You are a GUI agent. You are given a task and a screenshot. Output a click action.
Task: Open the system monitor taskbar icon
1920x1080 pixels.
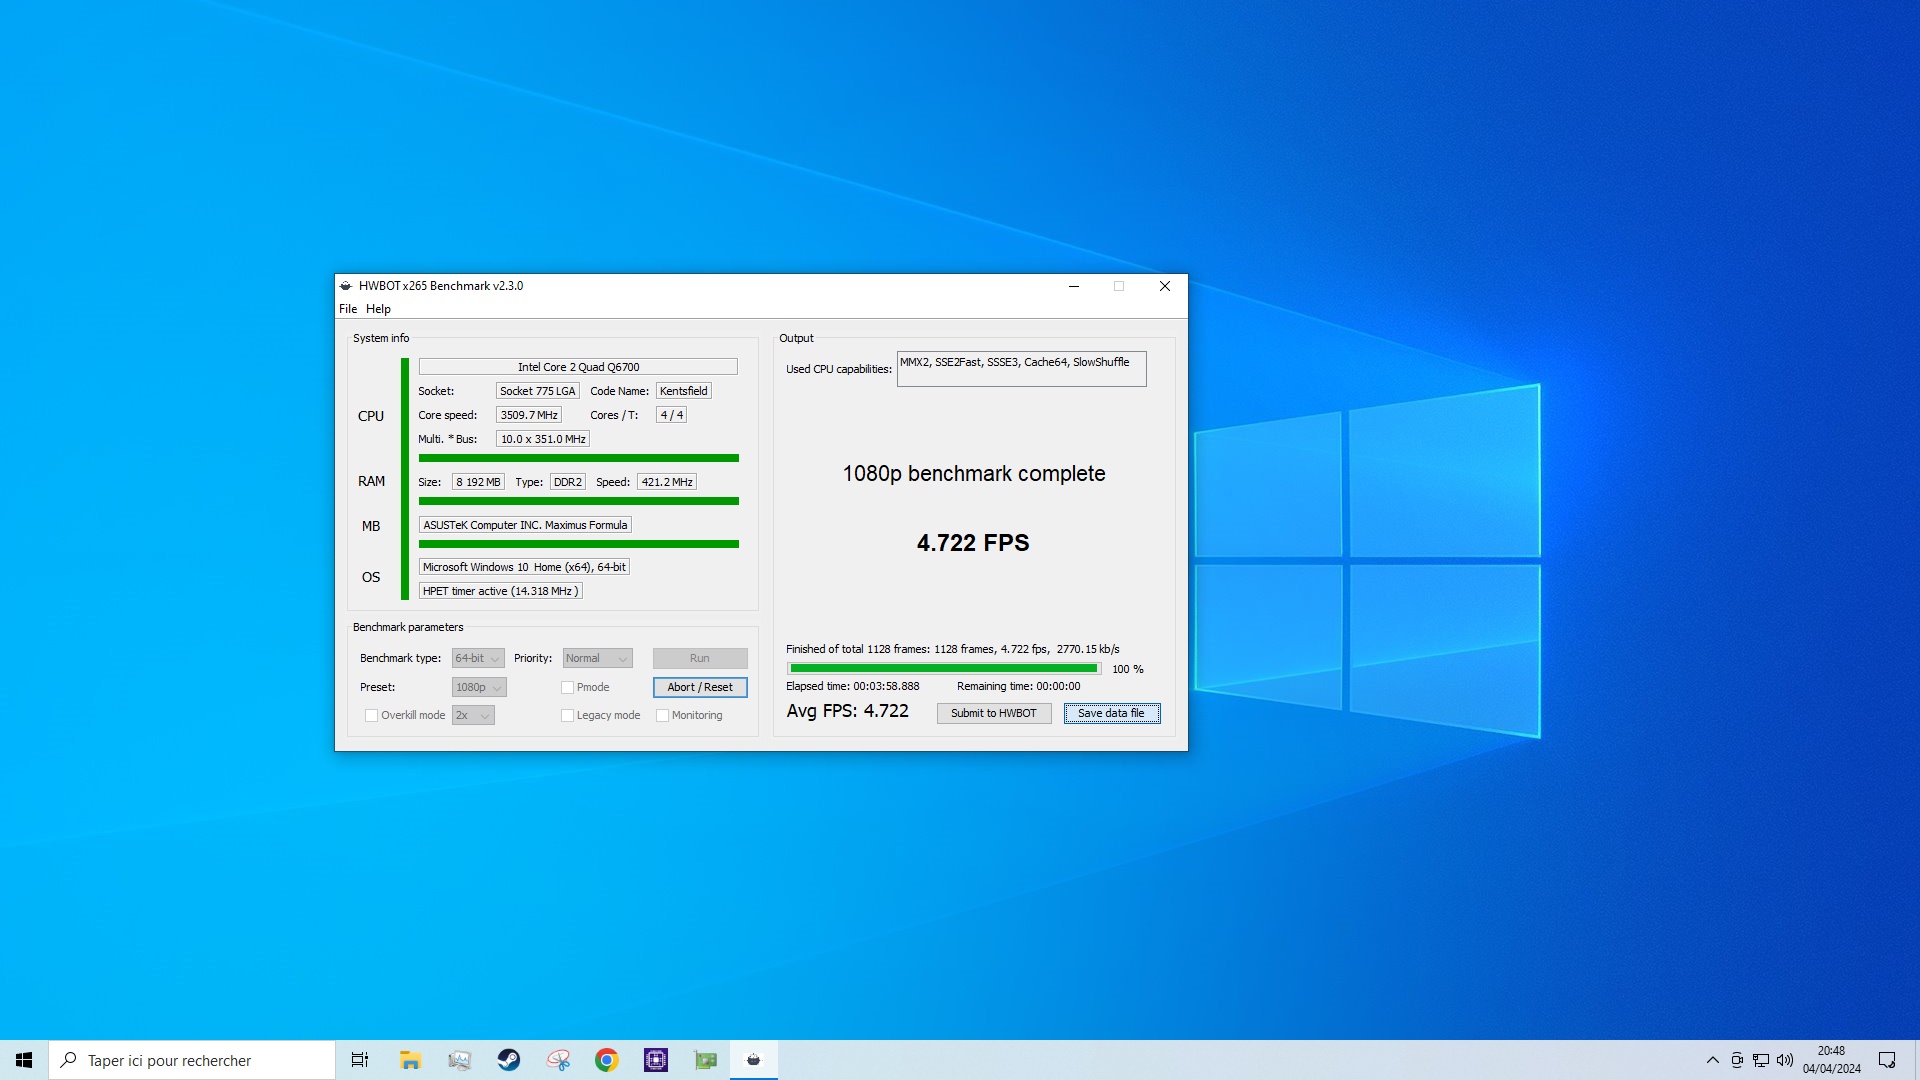(x=459, y=1060)
